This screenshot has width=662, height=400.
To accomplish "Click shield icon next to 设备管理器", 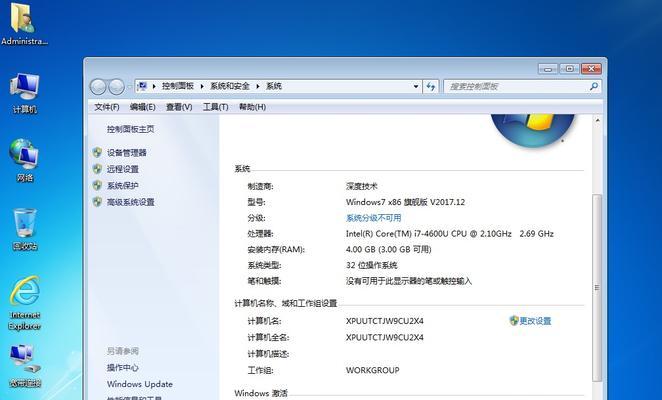I will [x=97, y=152].
